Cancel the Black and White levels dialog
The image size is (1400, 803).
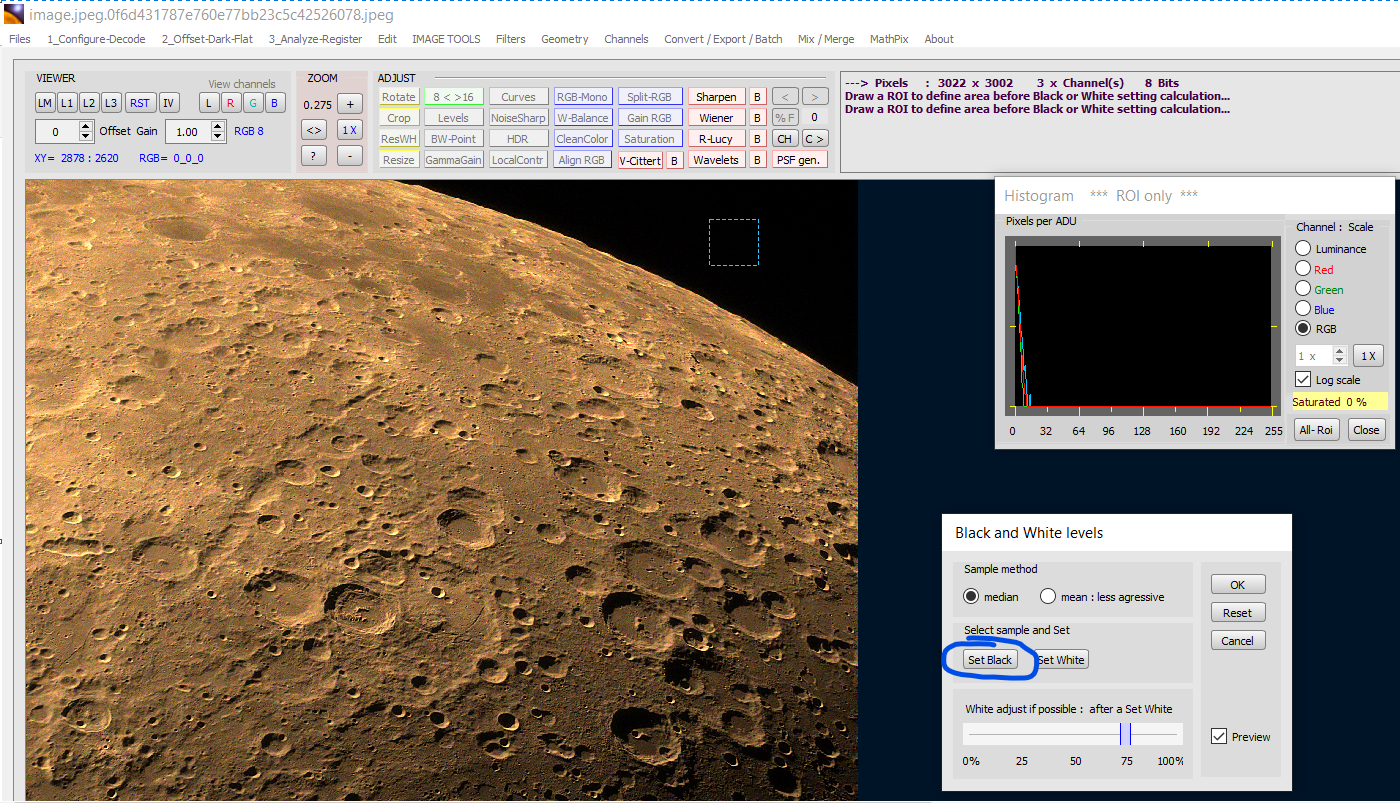1238,640
